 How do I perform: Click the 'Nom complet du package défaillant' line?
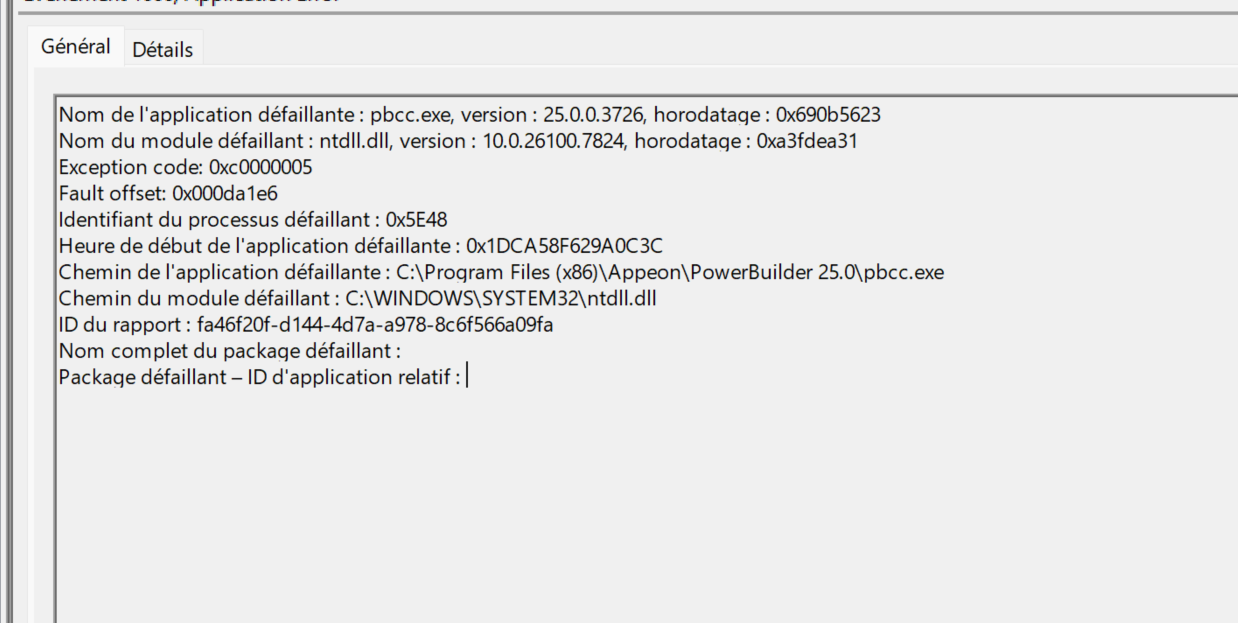click(229, 351)
